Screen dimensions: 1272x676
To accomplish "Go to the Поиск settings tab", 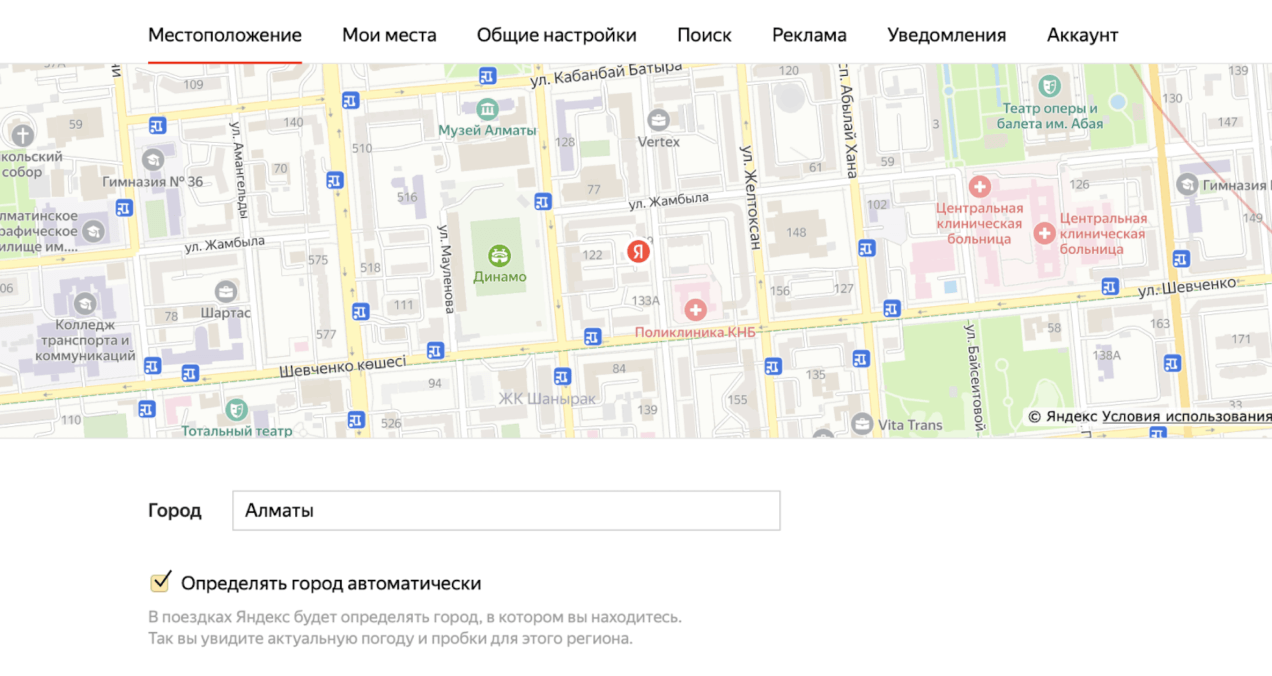I will pyautogui.click(x=704, y=35).
